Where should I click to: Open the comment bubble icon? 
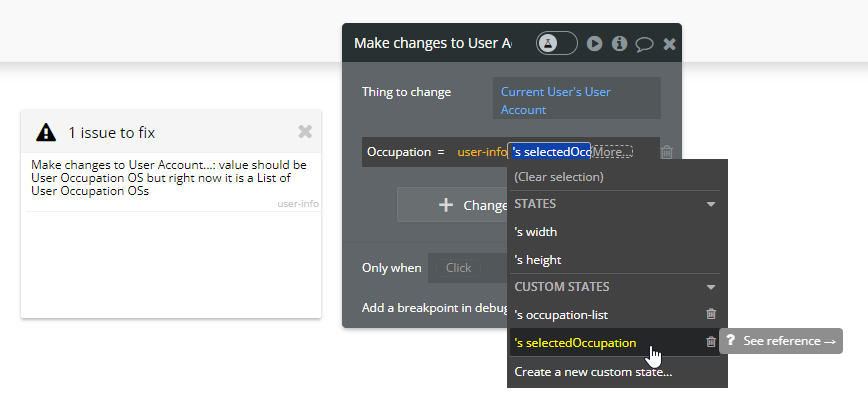coord(644,44)
